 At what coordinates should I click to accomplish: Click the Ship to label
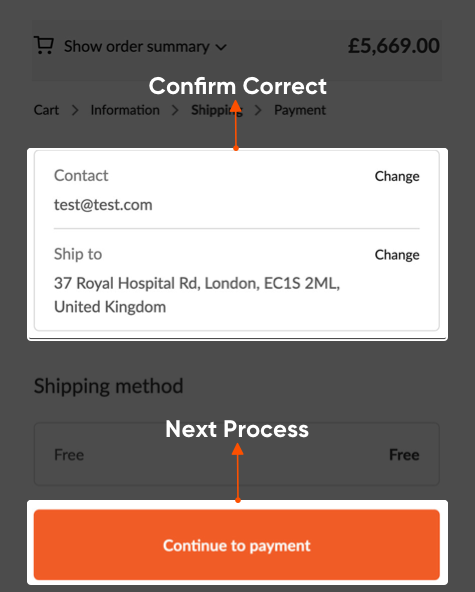(x=78, y=254)
